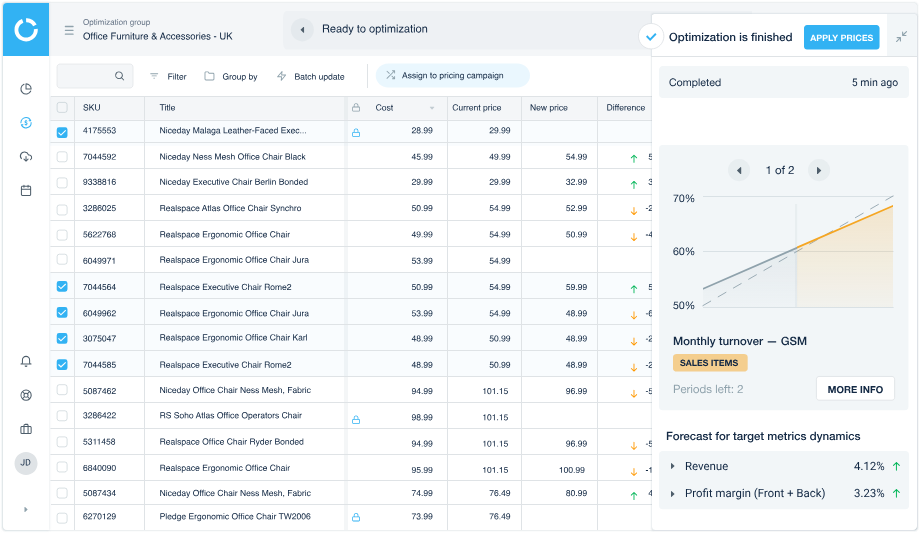Go to next chart with right arrow
The width and height of the screenshot is (920, 533).
tap(818, 171)
